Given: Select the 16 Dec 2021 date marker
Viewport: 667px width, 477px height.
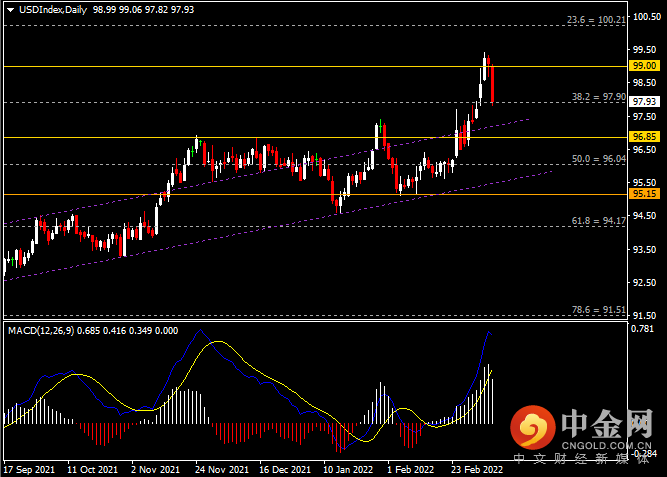Looking at the screenshot, I should tap(285, 470).
